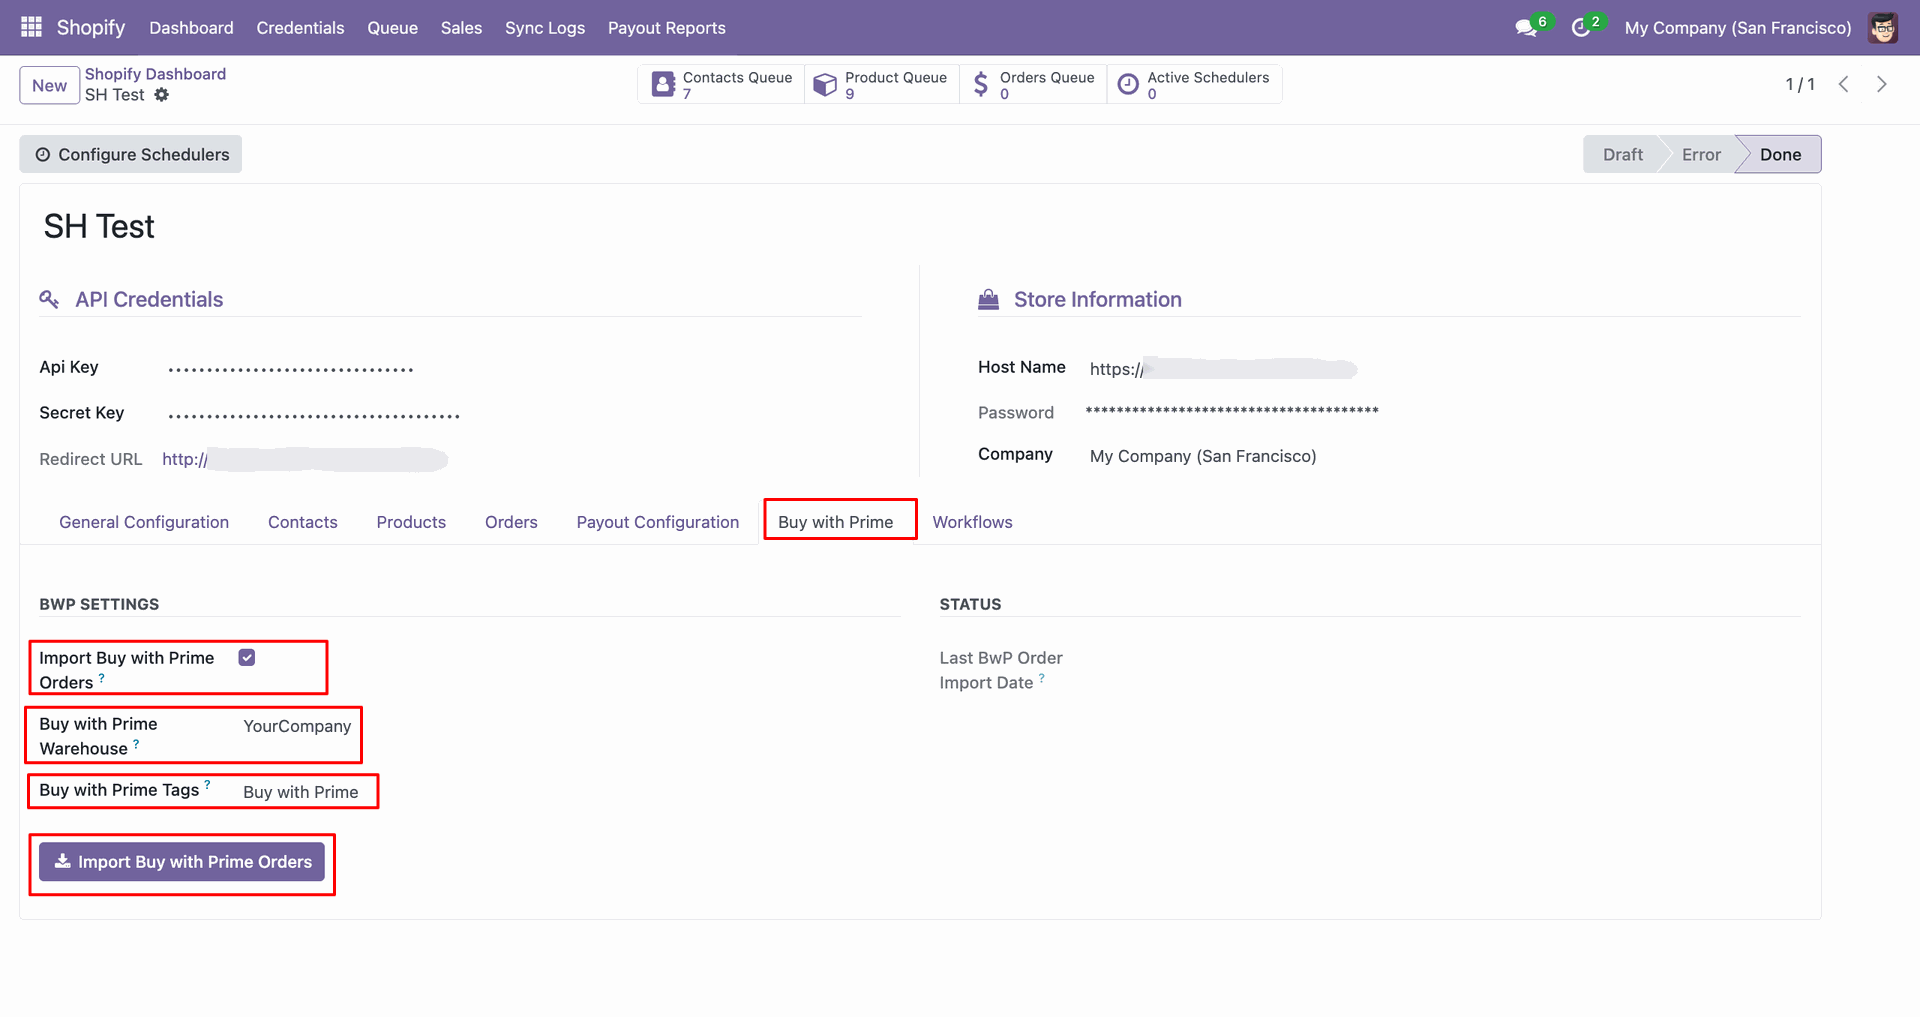Open the Contacts Queue stat button
This screenshot has width=1920, height=1017.
pyautogui.click(x=722, y=85)
